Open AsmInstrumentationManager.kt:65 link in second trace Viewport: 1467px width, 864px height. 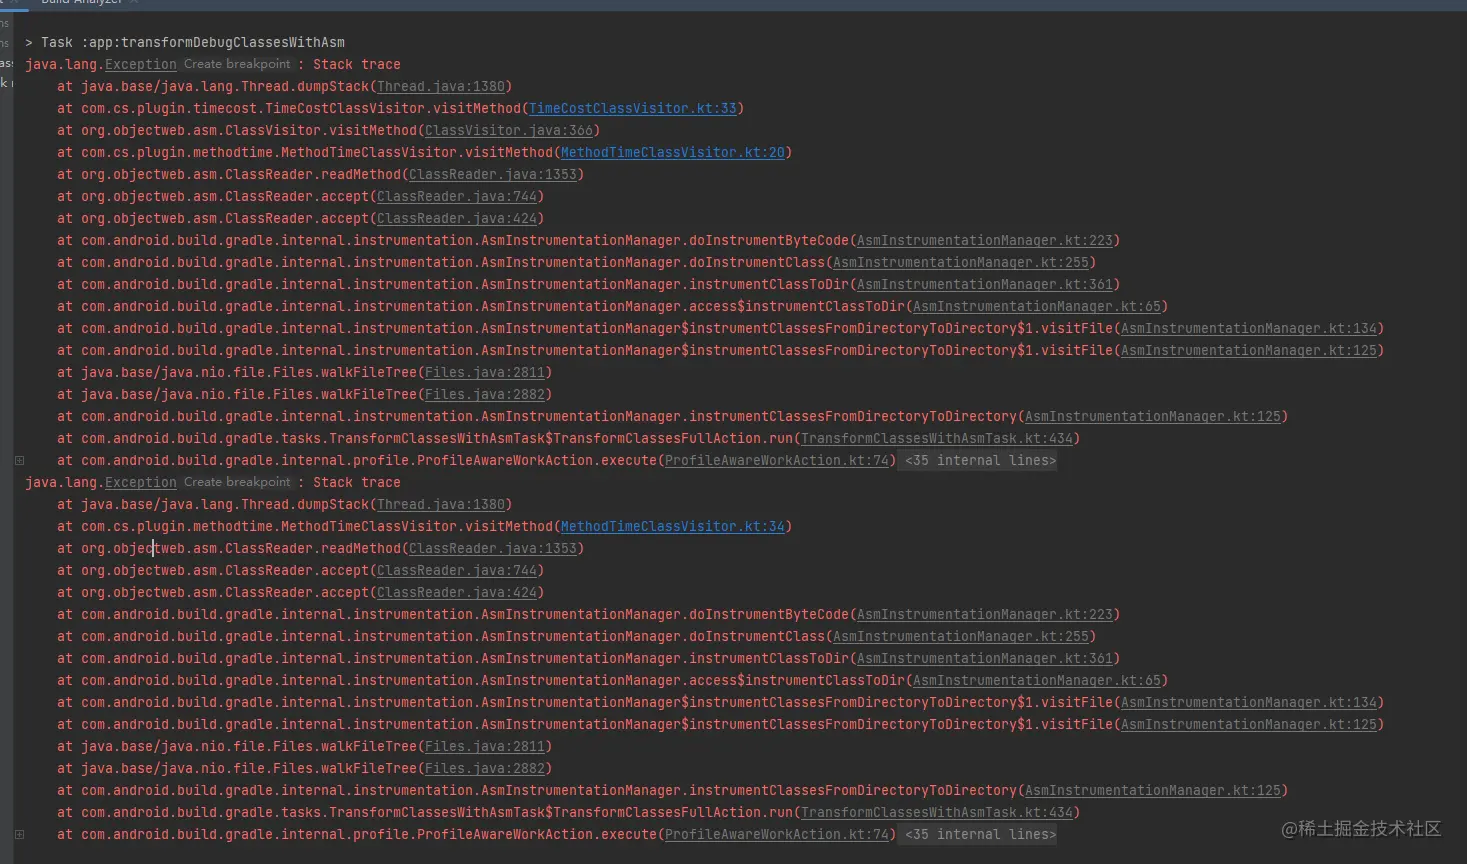(x=1037, y=680)
